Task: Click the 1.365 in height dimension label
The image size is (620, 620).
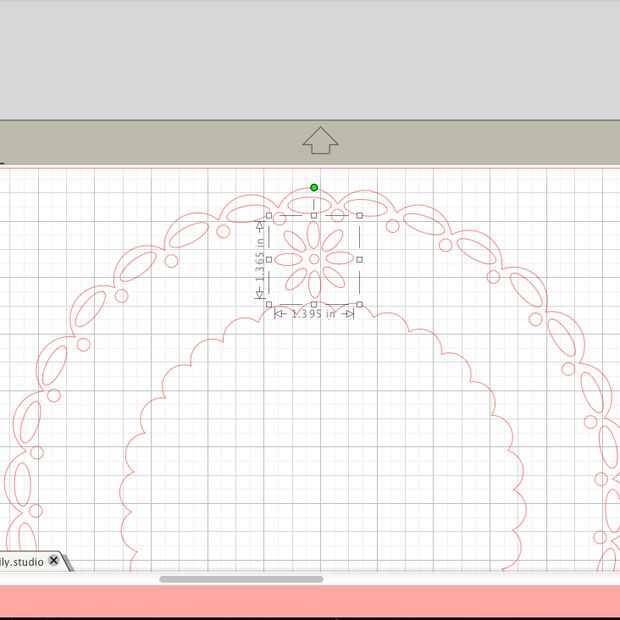Action: click(x=259, y=260)
